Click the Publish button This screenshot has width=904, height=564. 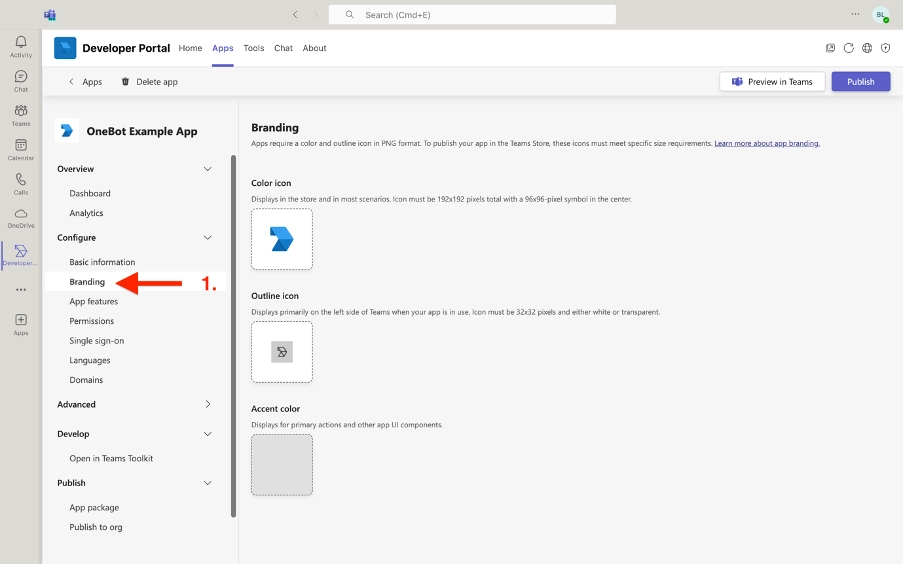click(861, 81)
